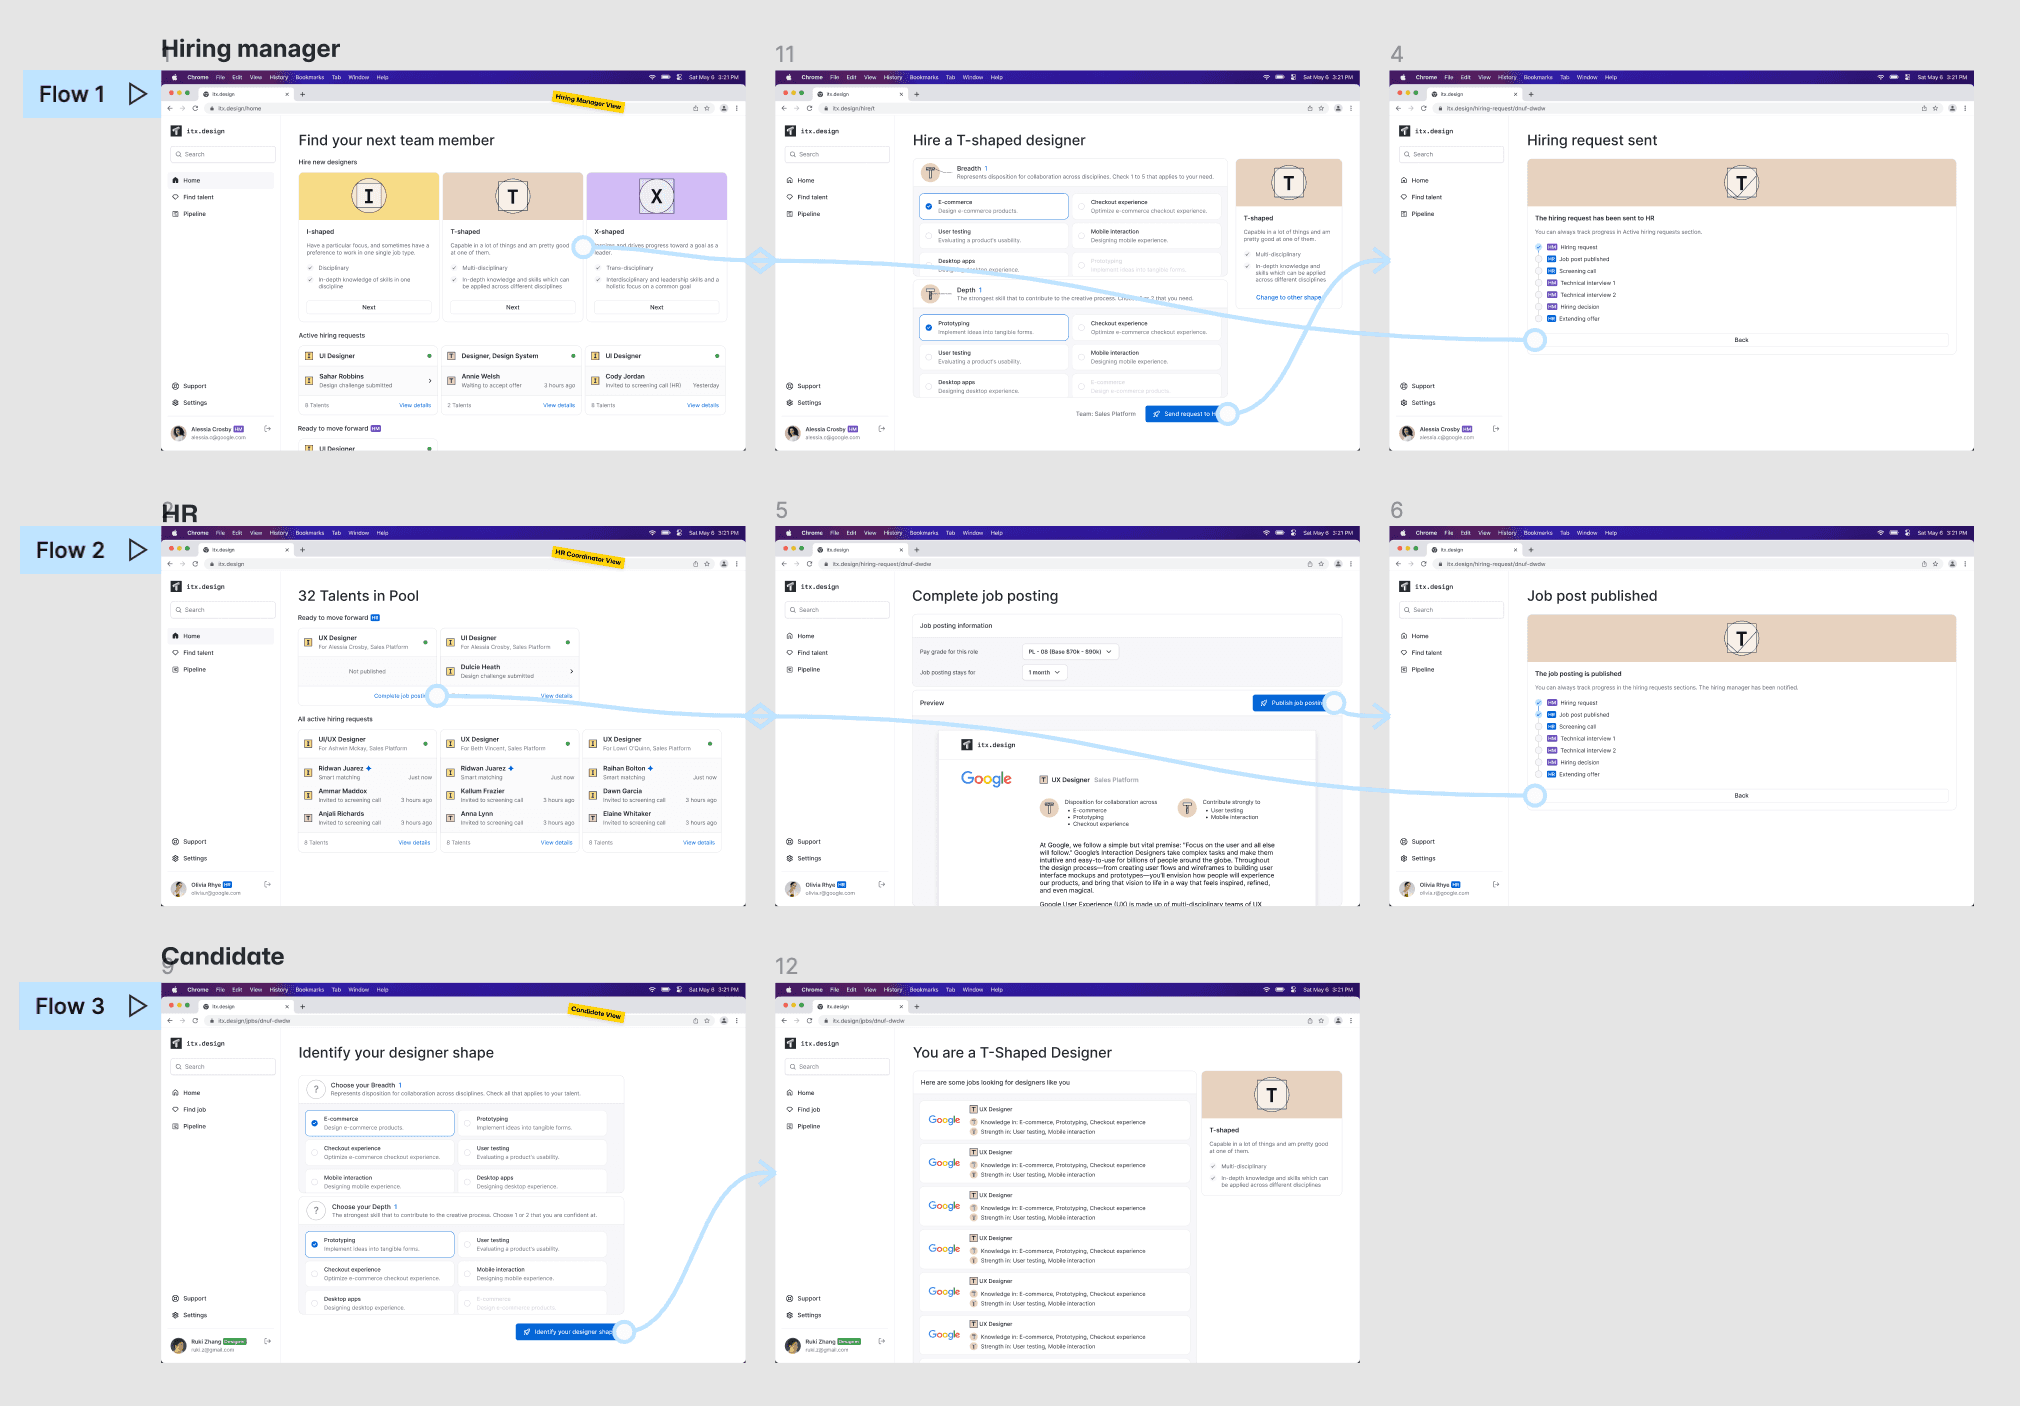This screenshot has height=1406, width=2020.
Task: Logout icon beside Olivia Rhye in 32 Talents frame
Action: (x=267, y=885)
